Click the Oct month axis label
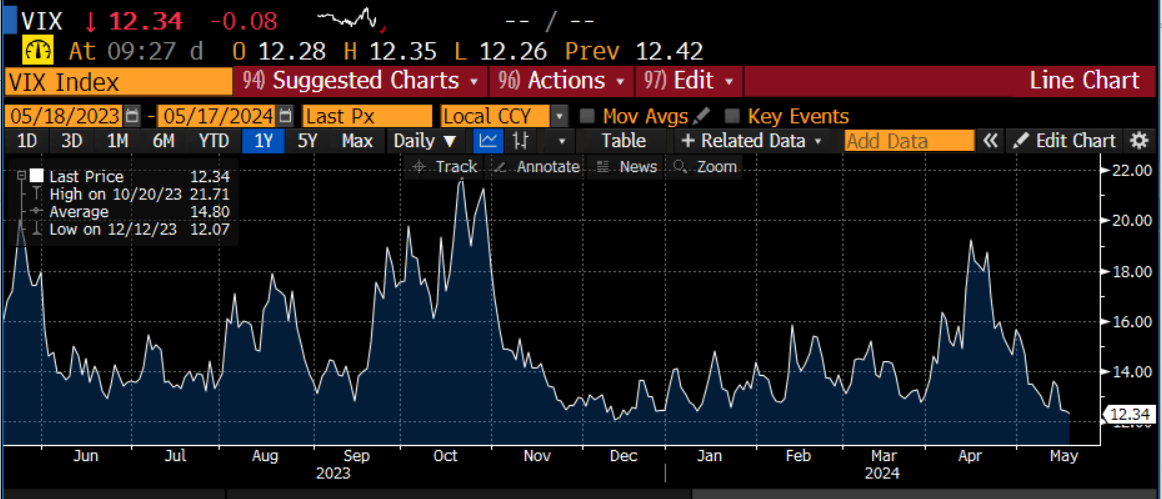This screenshot has height=499, width=1162. point(446,455)
